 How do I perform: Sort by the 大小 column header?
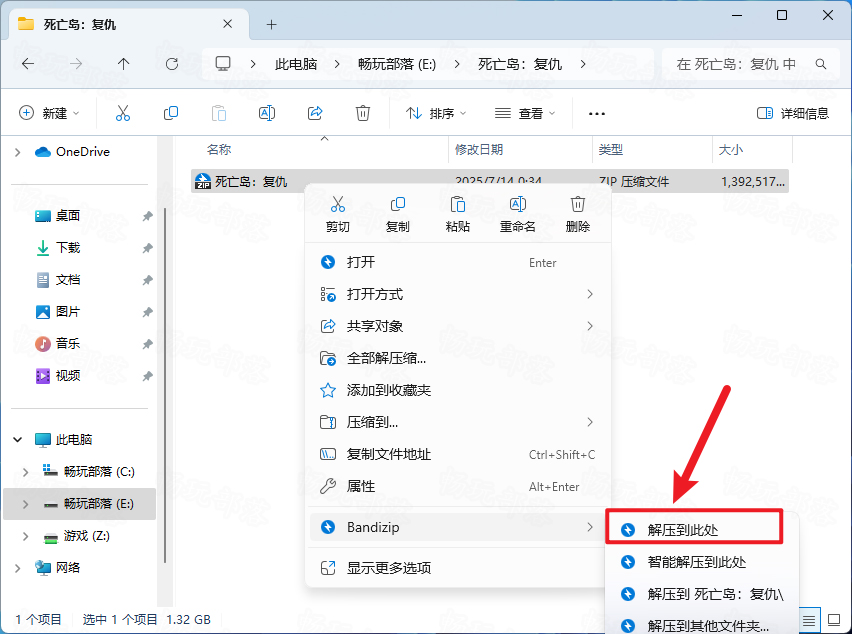731,149
